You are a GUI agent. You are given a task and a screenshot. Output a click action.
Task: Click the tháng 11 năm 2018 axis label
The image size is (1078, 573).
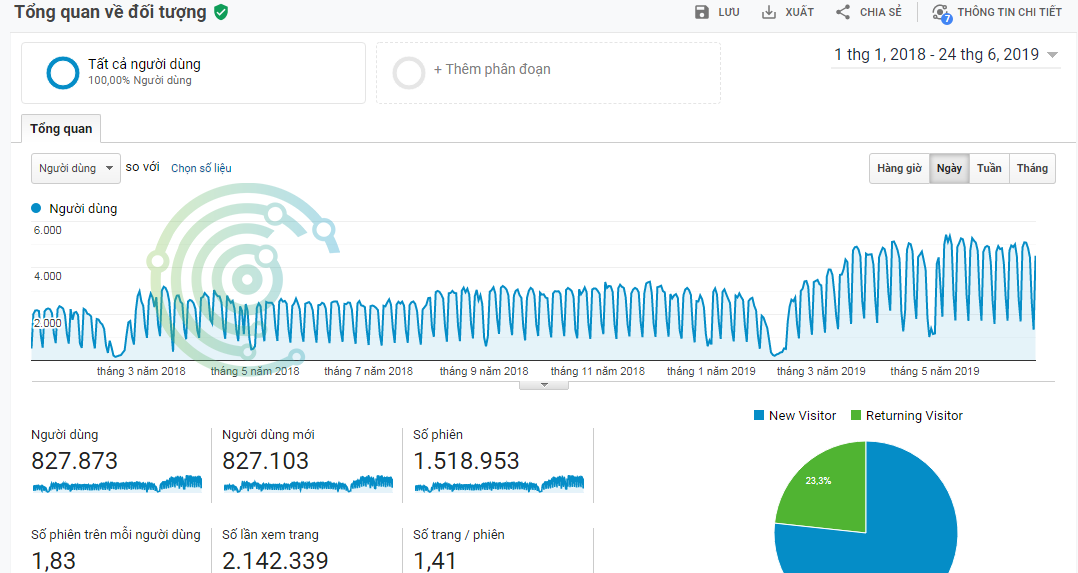pos(597,371)
